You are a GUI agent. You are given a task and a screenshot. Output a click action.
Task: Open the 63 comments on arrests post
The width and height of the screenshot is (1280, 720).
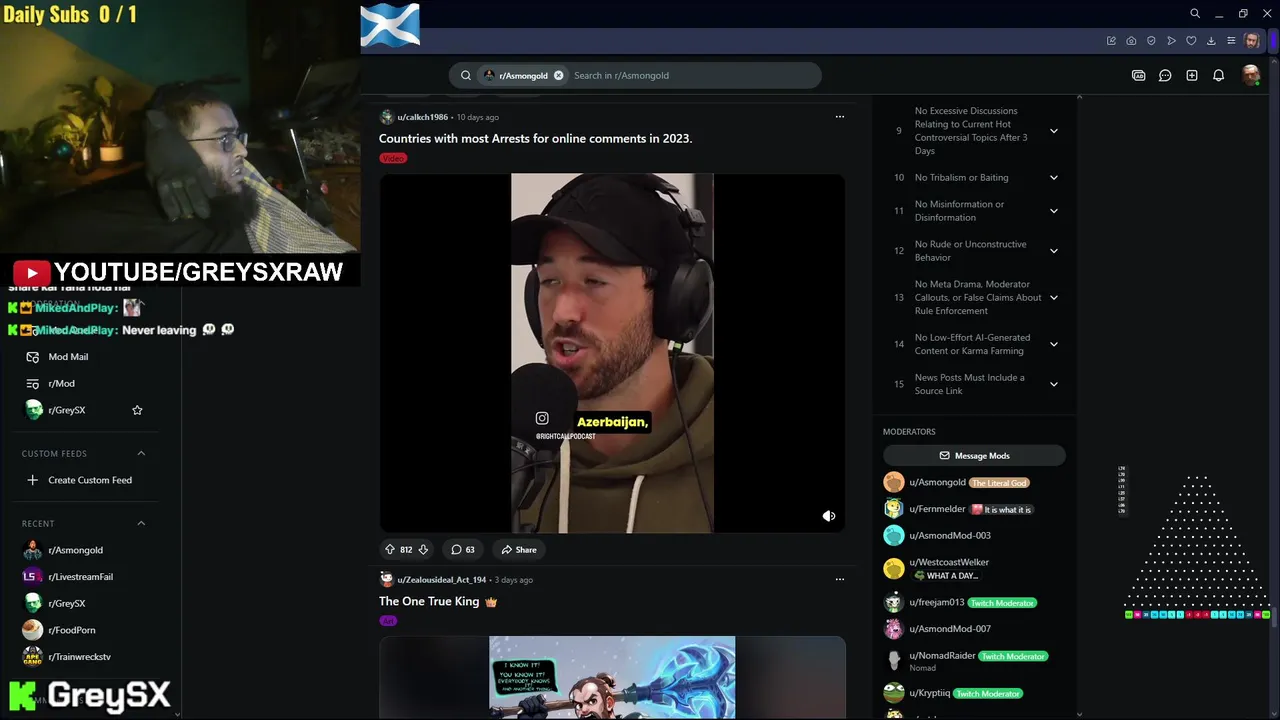tap(463, 549)
